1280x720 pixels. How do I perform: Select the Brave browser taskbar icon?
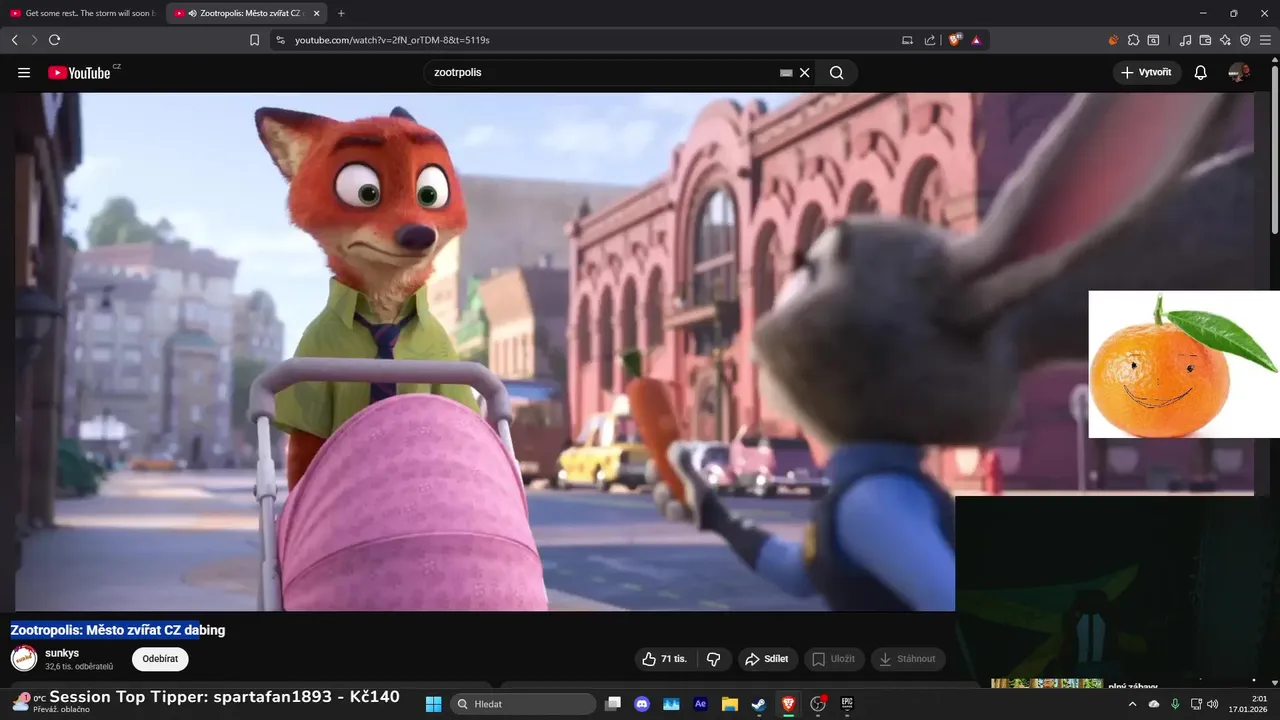pyautogui.click(x=789, y=704)
